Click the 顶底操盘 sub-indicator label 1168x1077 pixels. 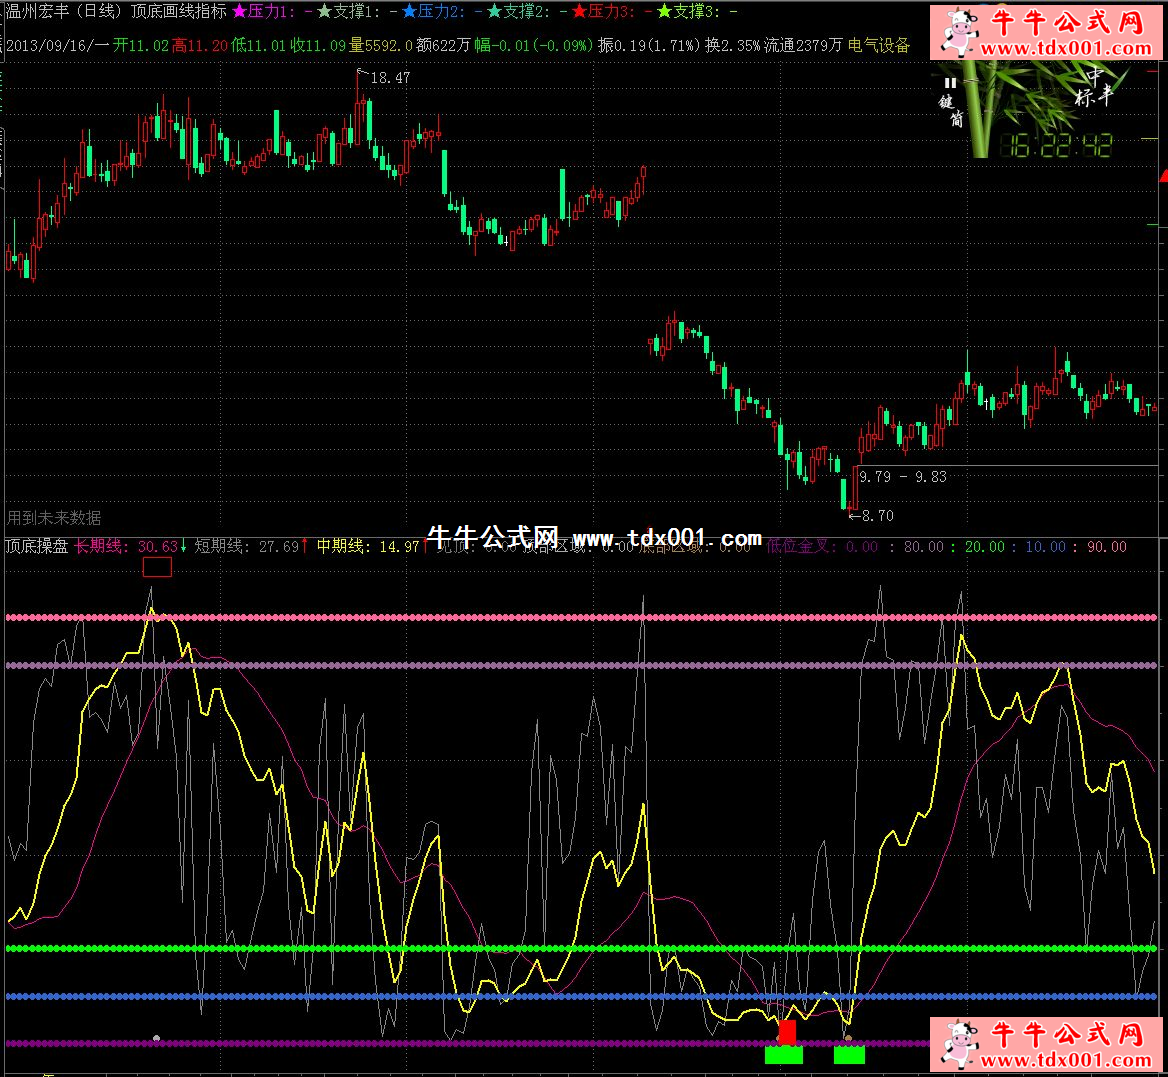coord(37,546)
